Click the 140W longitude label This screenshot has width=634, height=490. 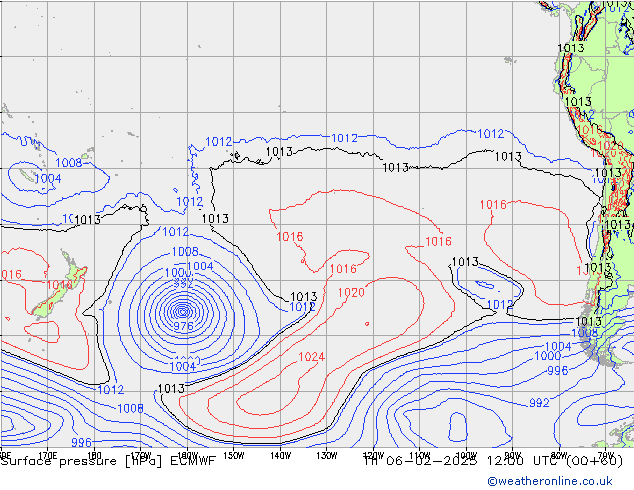(280, 455)
